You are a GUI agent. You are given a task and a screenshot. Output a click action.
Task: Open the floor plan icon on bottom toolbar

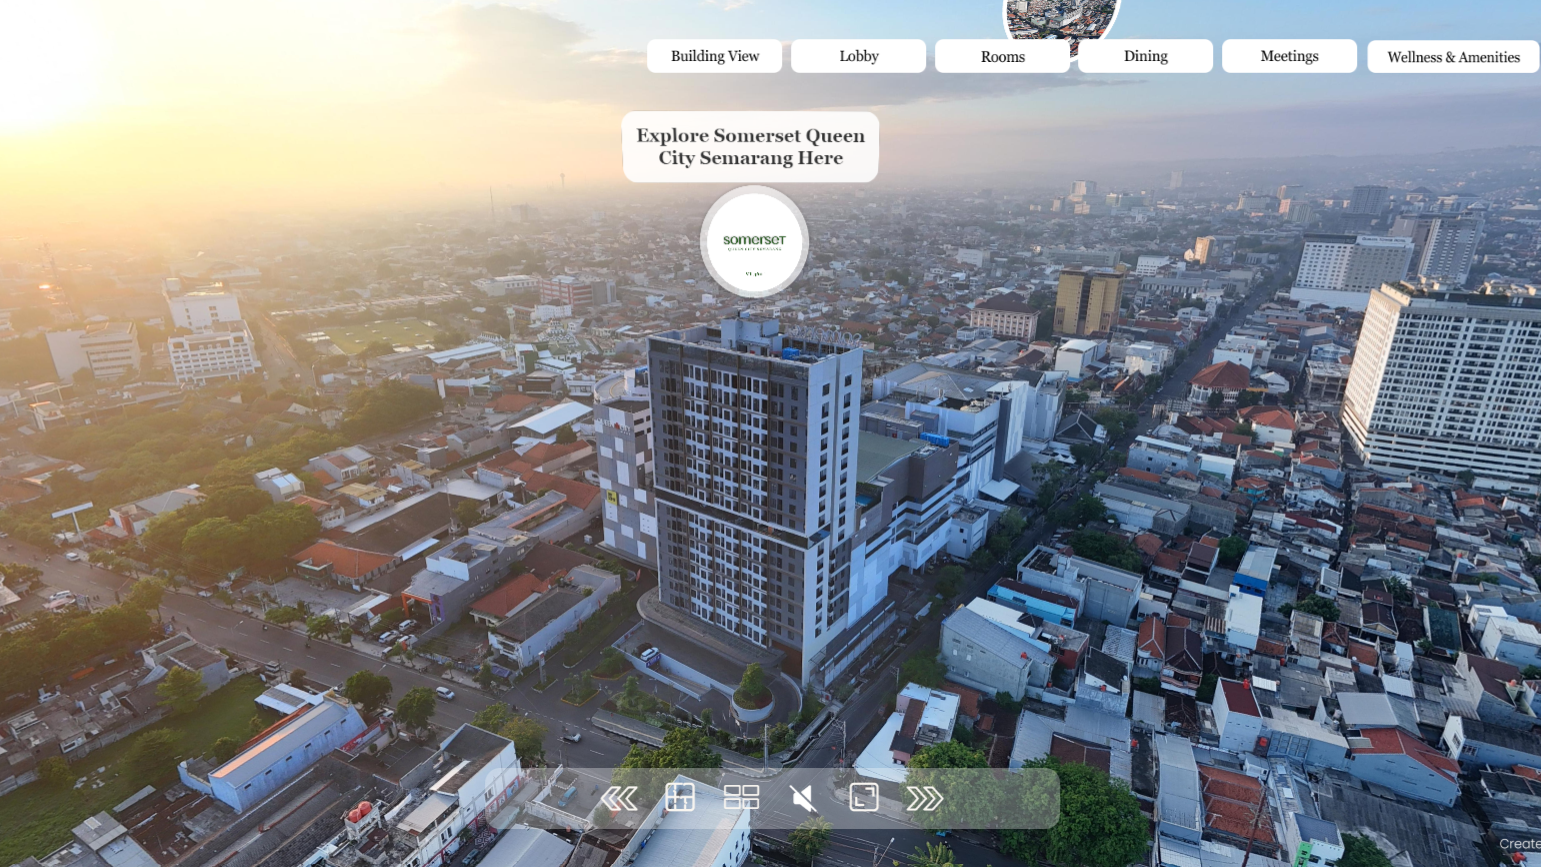click(681, 798)
